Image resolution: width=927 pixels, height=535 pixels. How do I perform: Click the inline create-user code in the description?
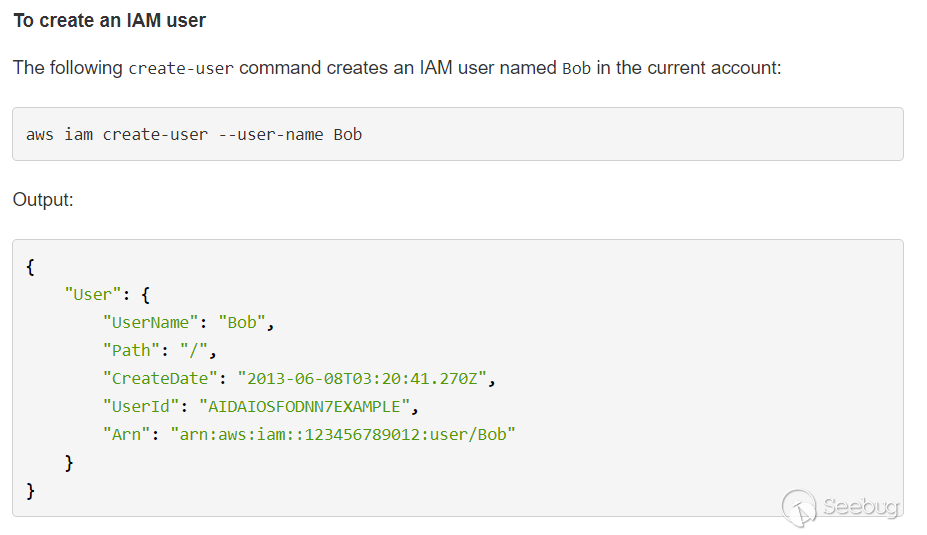(181, 69)
